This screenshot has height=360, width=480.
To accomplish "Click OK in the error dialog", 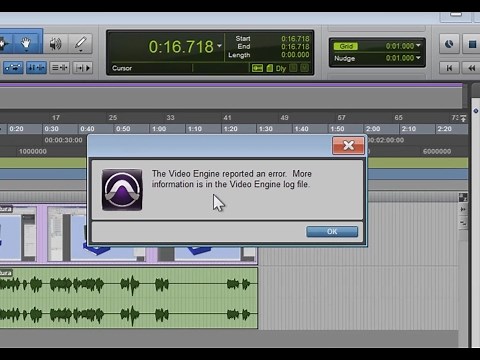I will [x=332, y=232].
